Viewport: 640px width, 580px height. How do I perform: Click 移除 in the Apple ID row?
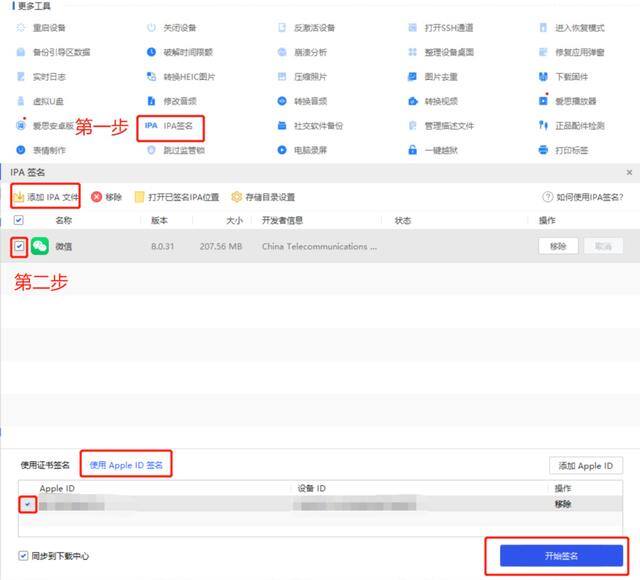[563, 504]
